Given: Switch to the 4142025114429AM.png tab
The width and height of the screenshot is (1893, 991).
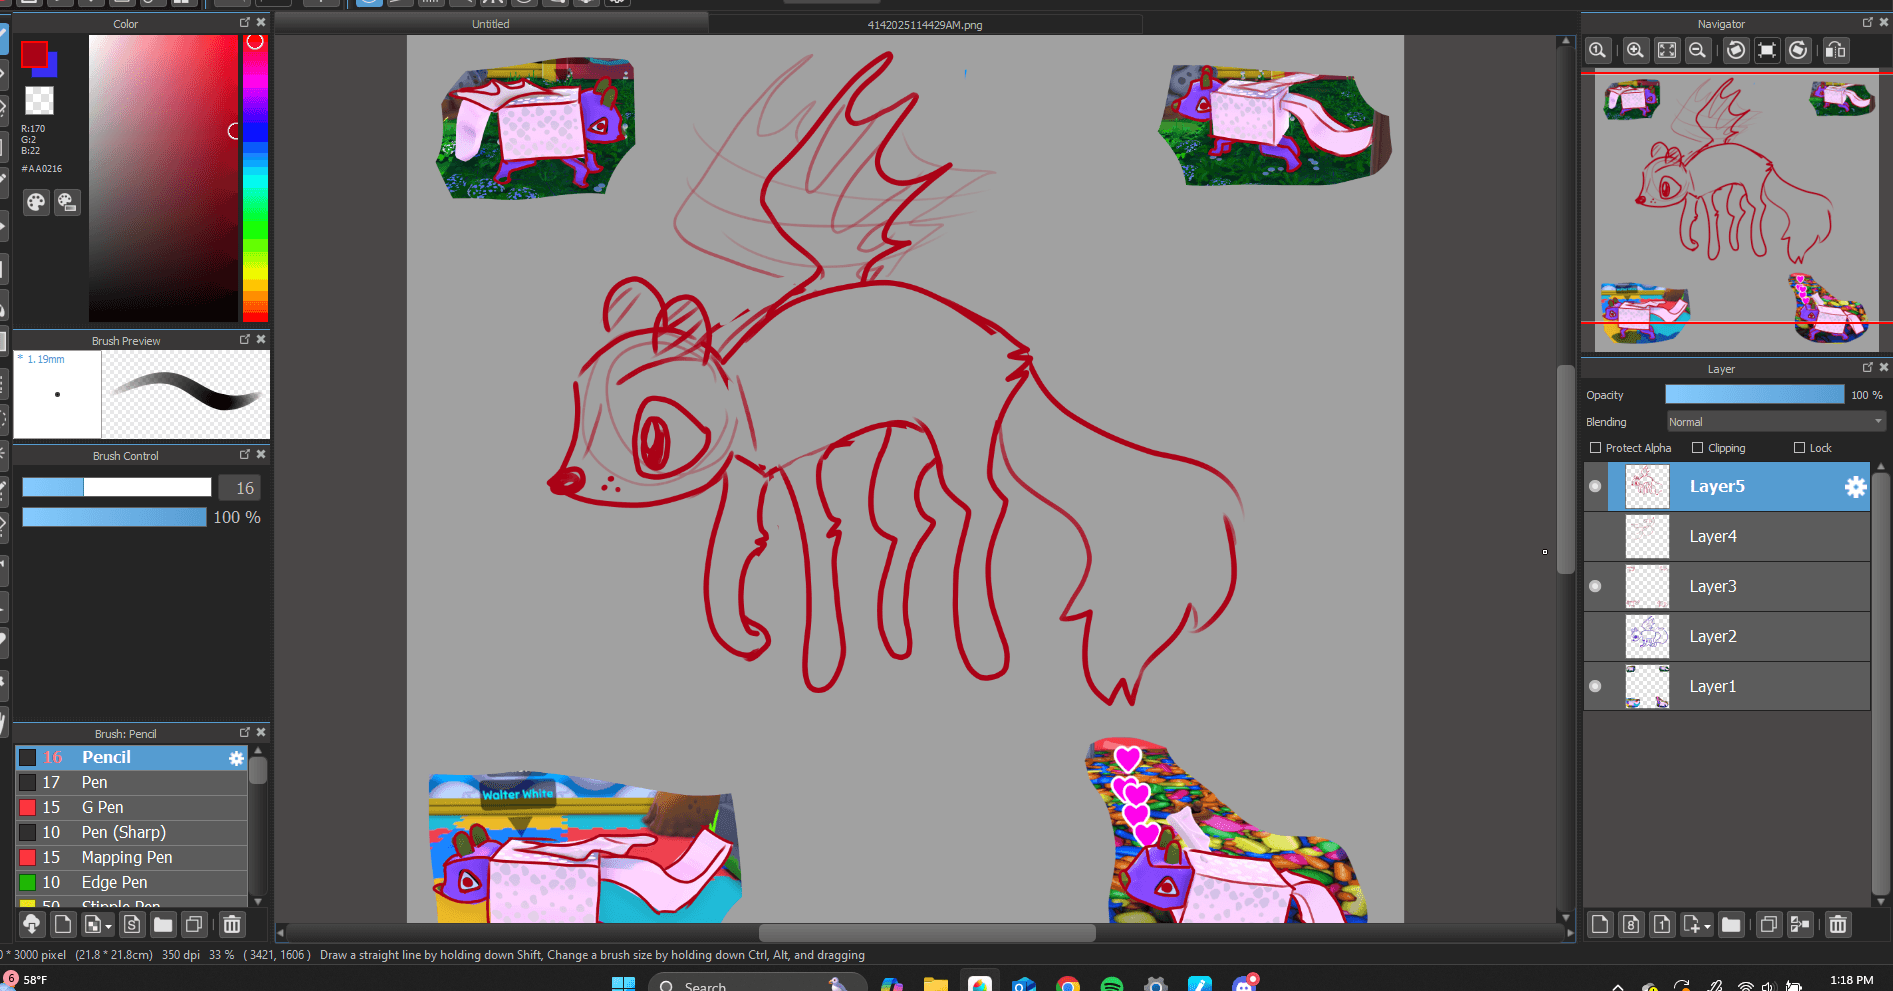Looking at the screenshot, I should (924, 25).
